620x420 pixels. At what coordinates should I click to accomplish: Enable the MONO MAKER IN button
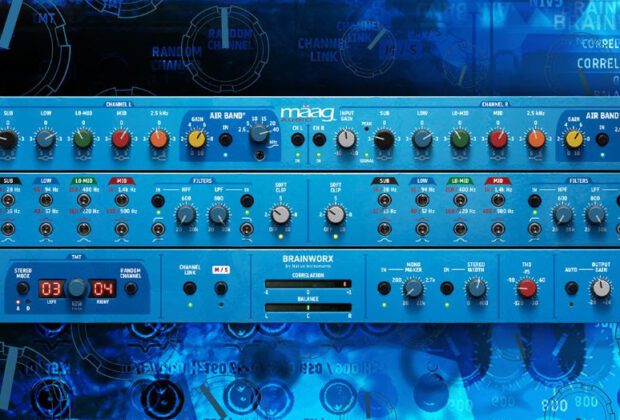(384, 288)
